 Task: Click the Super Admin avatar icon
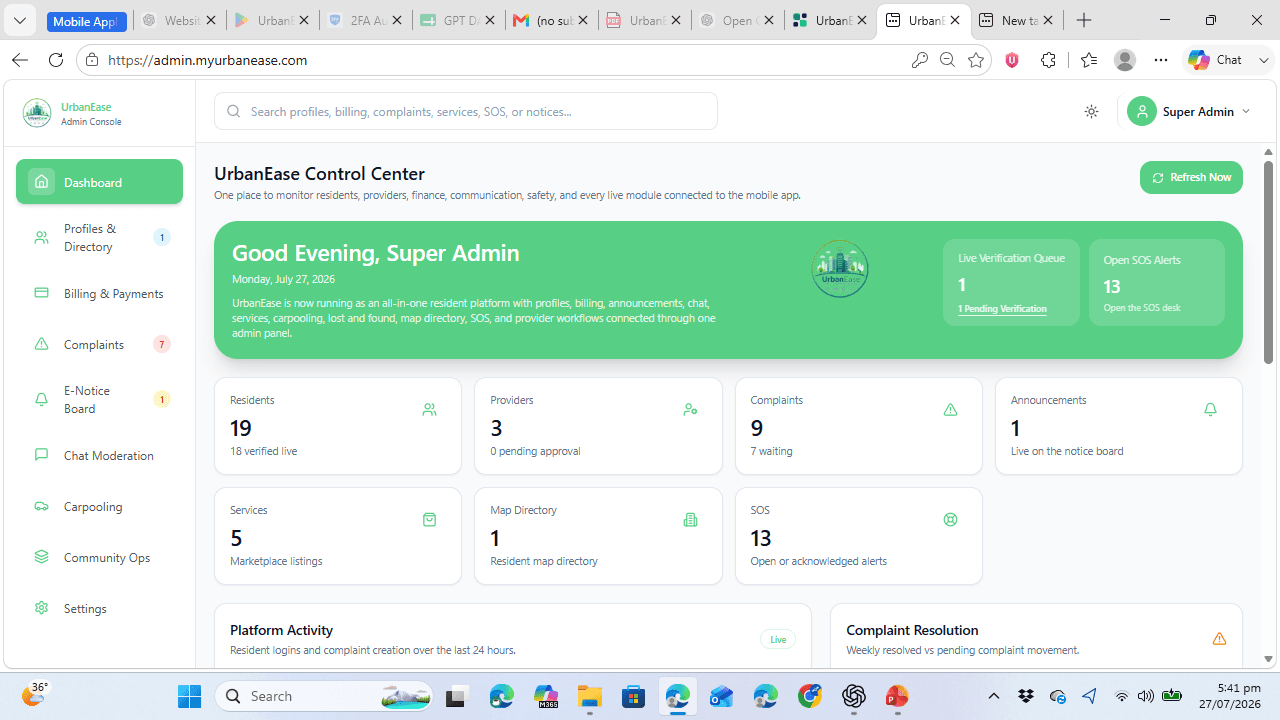(x=1142, y=112)
